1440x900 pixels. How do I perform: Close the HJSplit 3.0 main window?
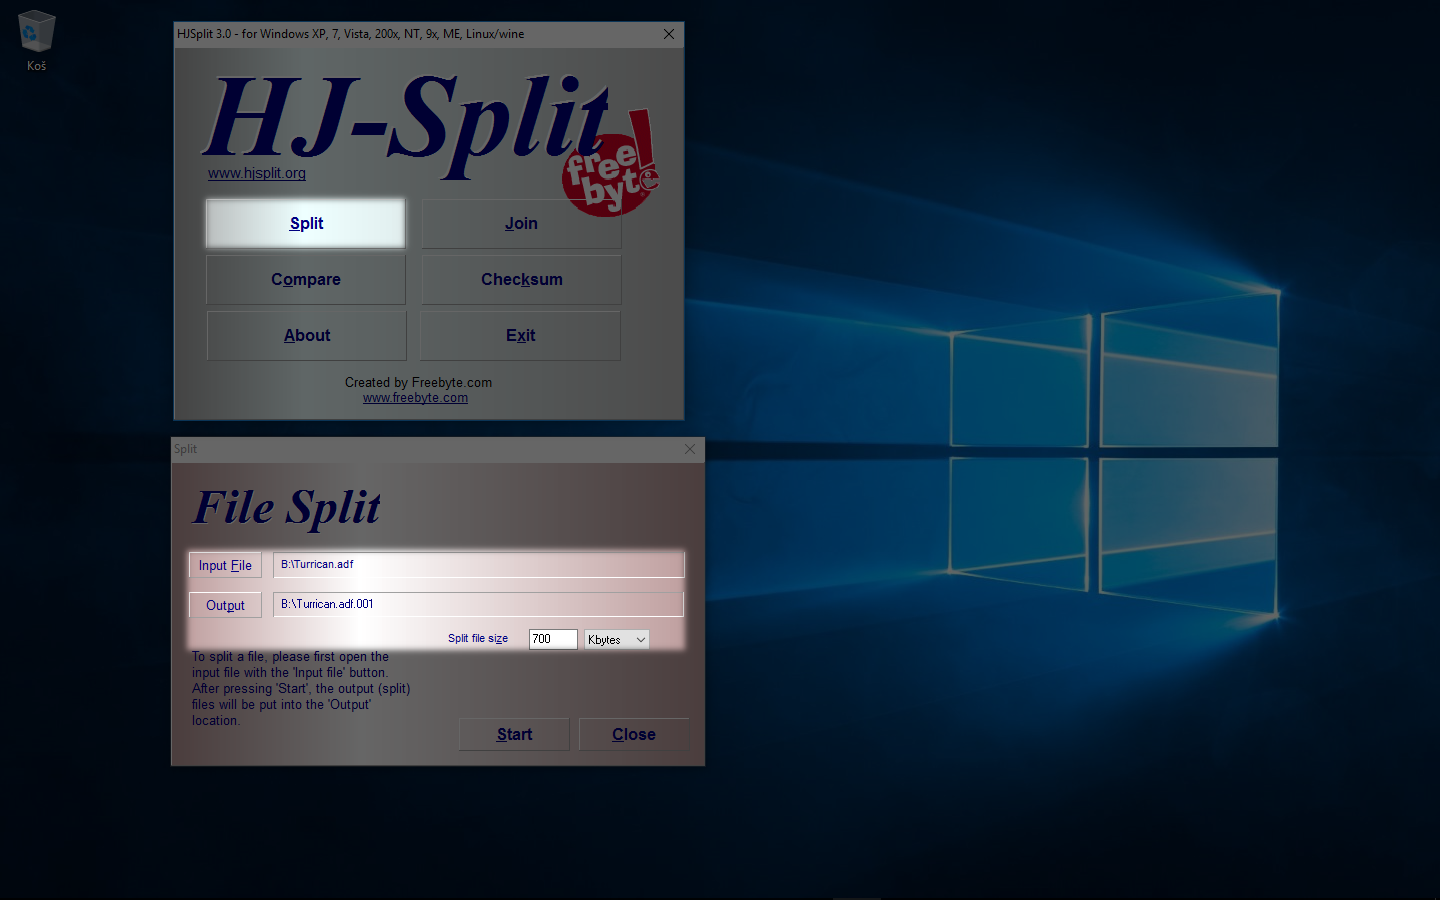tap(669, 34)
